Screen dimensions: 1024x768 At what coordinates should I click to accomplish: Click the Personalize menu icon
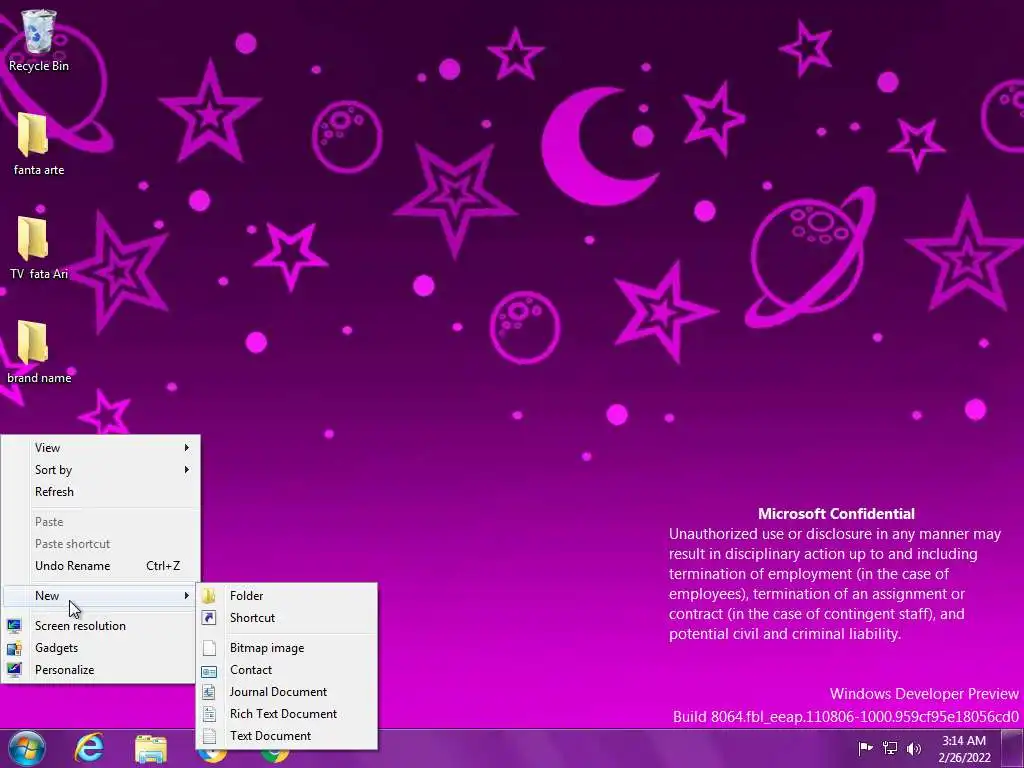tap(14, 669)
